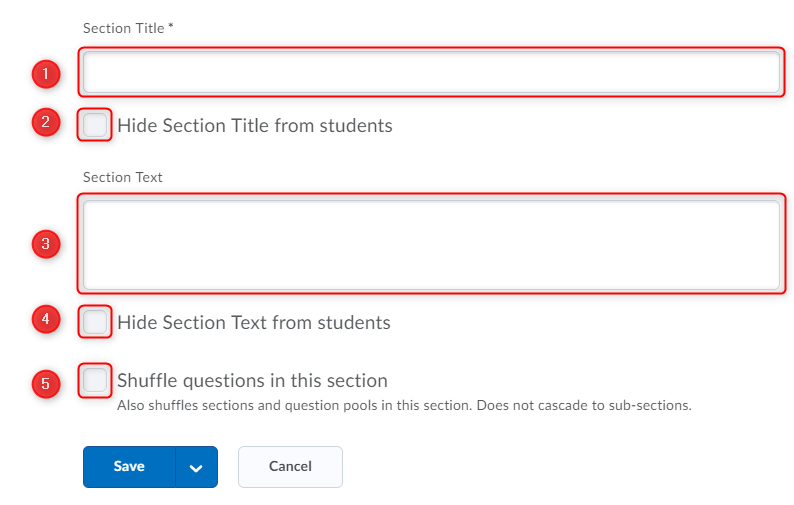
Task: Click the required asterisk beside Section Title
Action: click(x=171, y=27)
